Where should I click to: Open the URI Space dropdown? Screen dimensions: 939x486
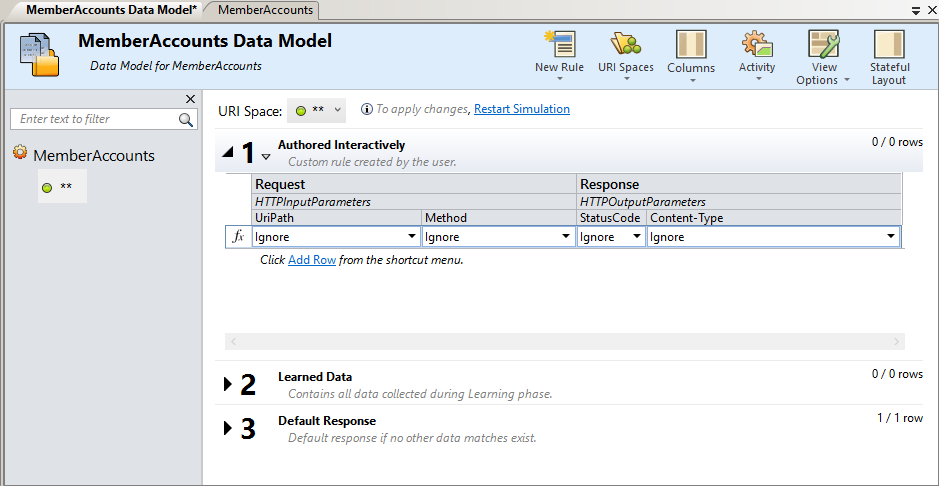[x=316, y=109]
